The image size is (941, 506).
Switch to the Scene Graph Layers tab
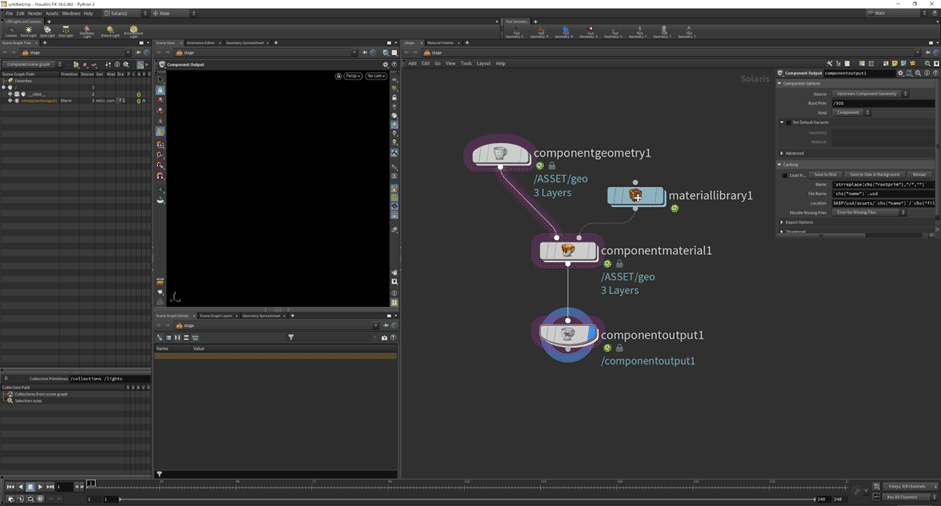[216, 316]
